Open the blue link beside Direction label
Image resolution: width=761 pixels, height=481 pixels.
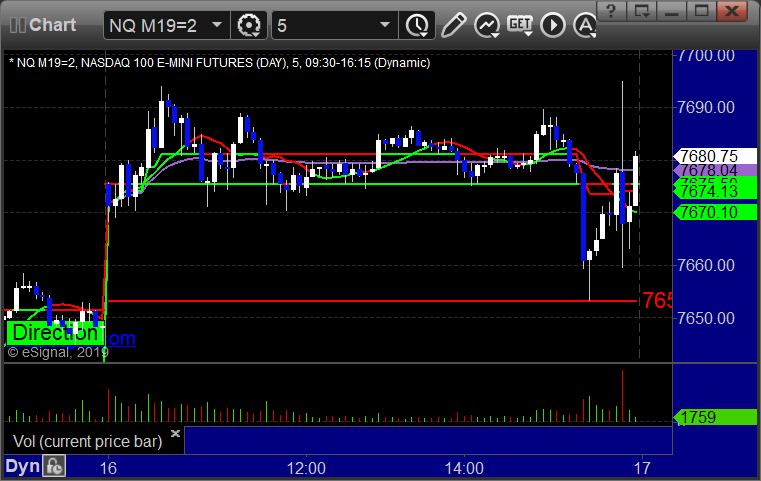121,338
